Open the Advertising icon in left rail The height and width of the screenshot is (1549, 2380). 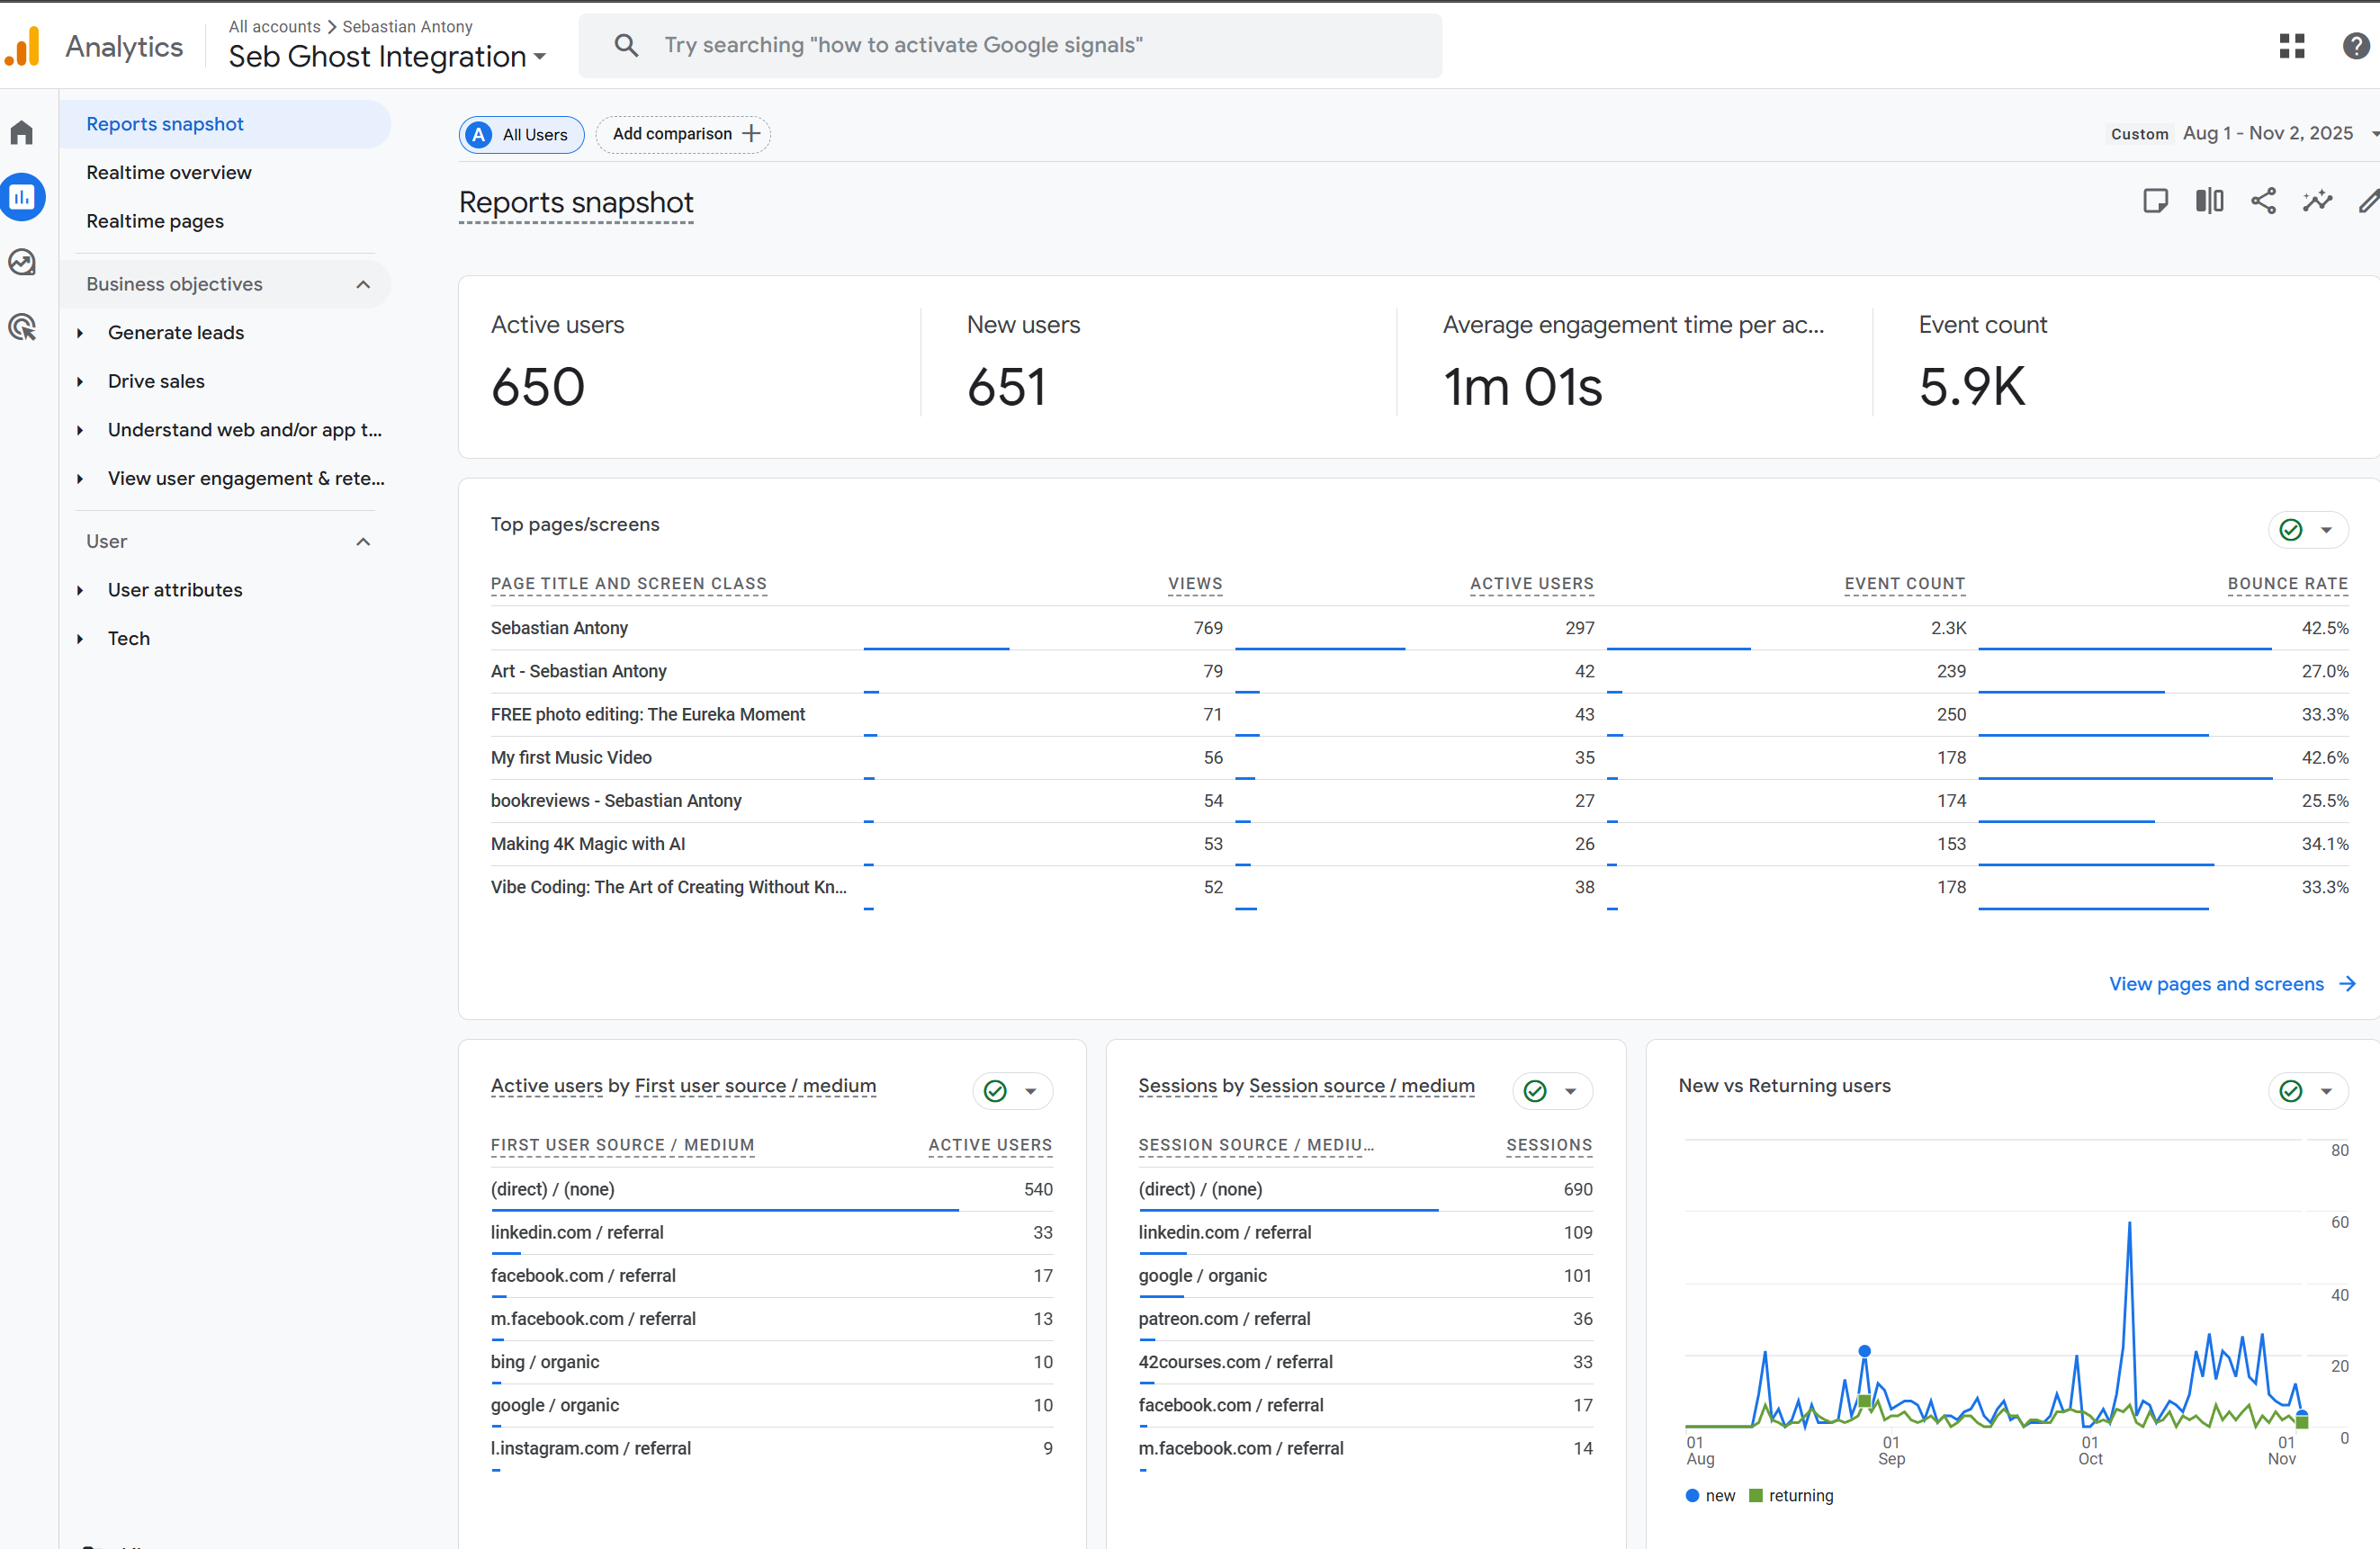pos(22,327)
